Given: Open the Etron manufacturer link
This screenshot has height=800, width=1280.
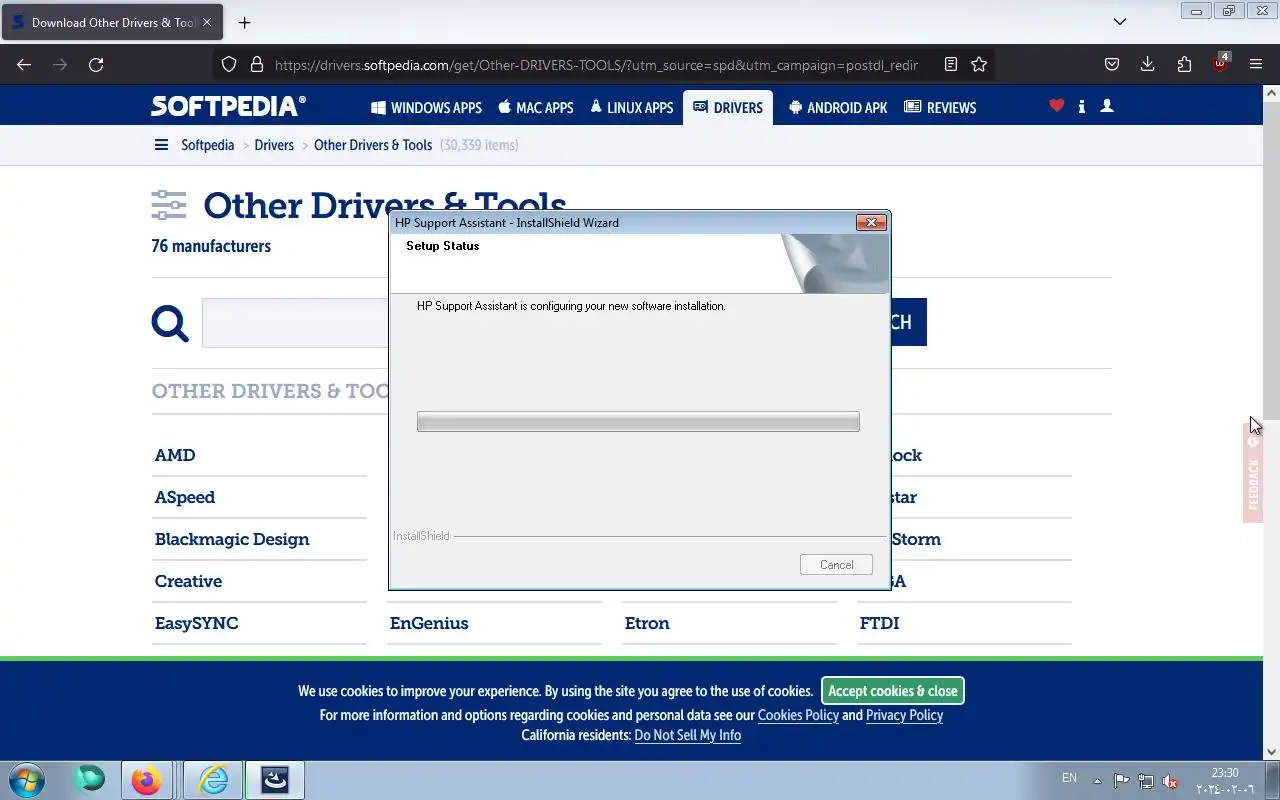Looking at the screenshot, I should pos(647,623).
